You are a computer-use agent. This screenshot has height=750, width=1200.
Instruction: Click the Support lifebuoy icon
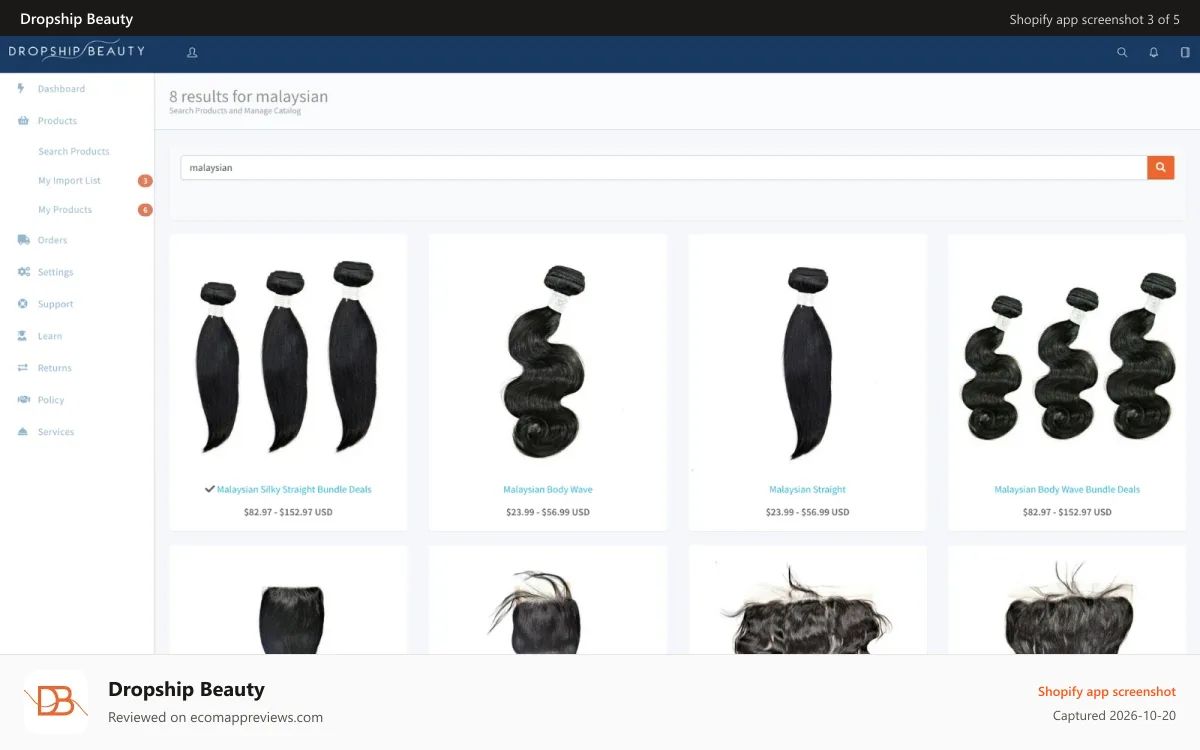pyautogui.click(x=23, y=304)
